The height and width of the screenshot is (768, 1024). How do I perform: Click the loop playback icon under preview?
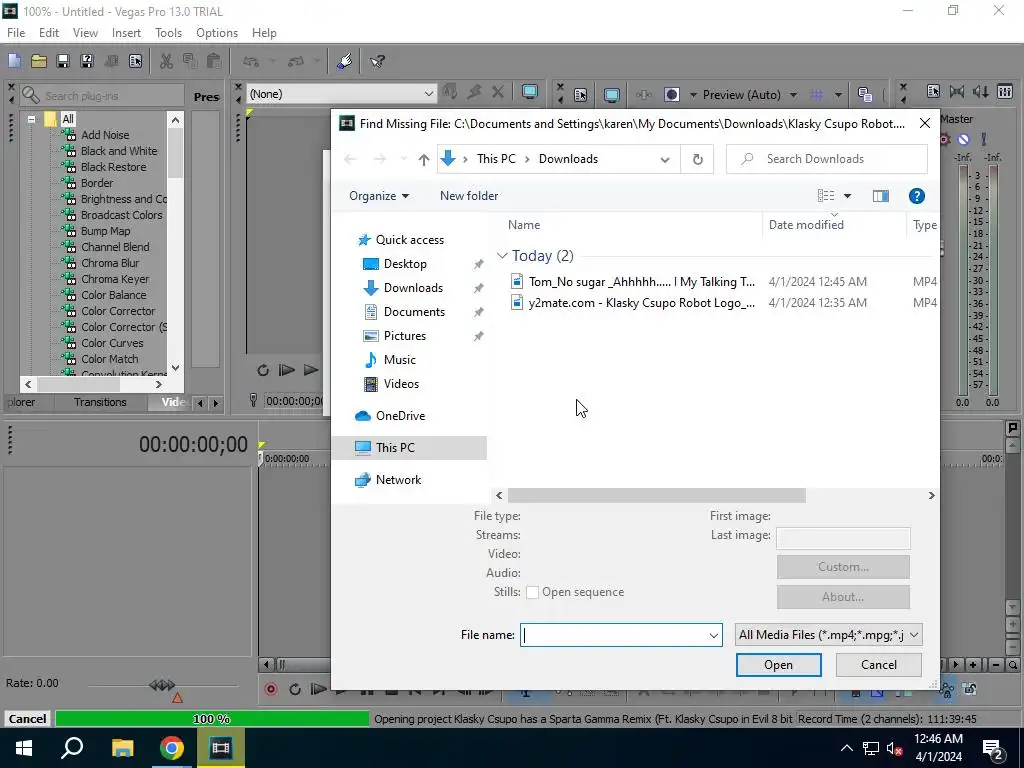[263, 370]
